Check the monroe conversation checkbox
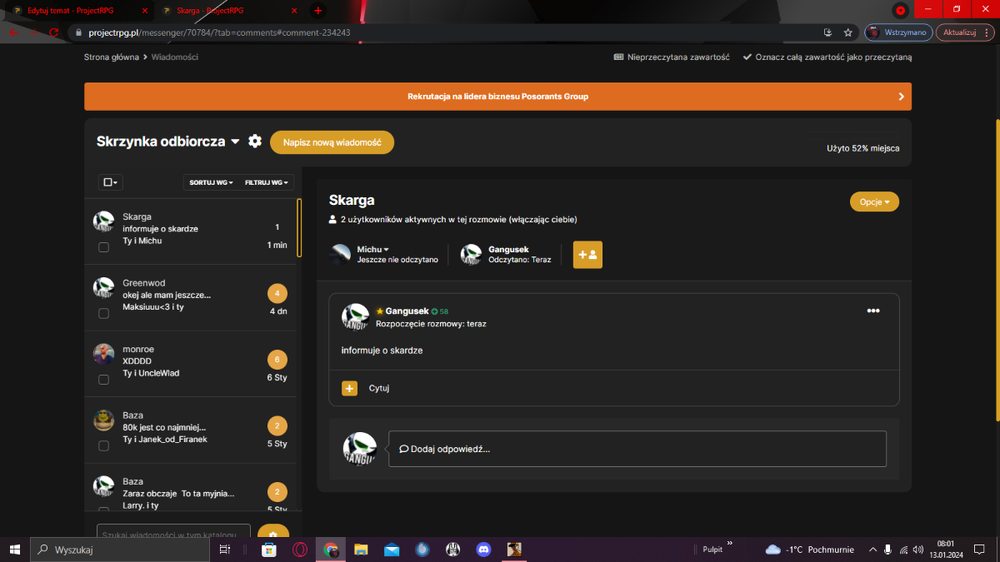 pyautogui.click(x=103, y=380)
